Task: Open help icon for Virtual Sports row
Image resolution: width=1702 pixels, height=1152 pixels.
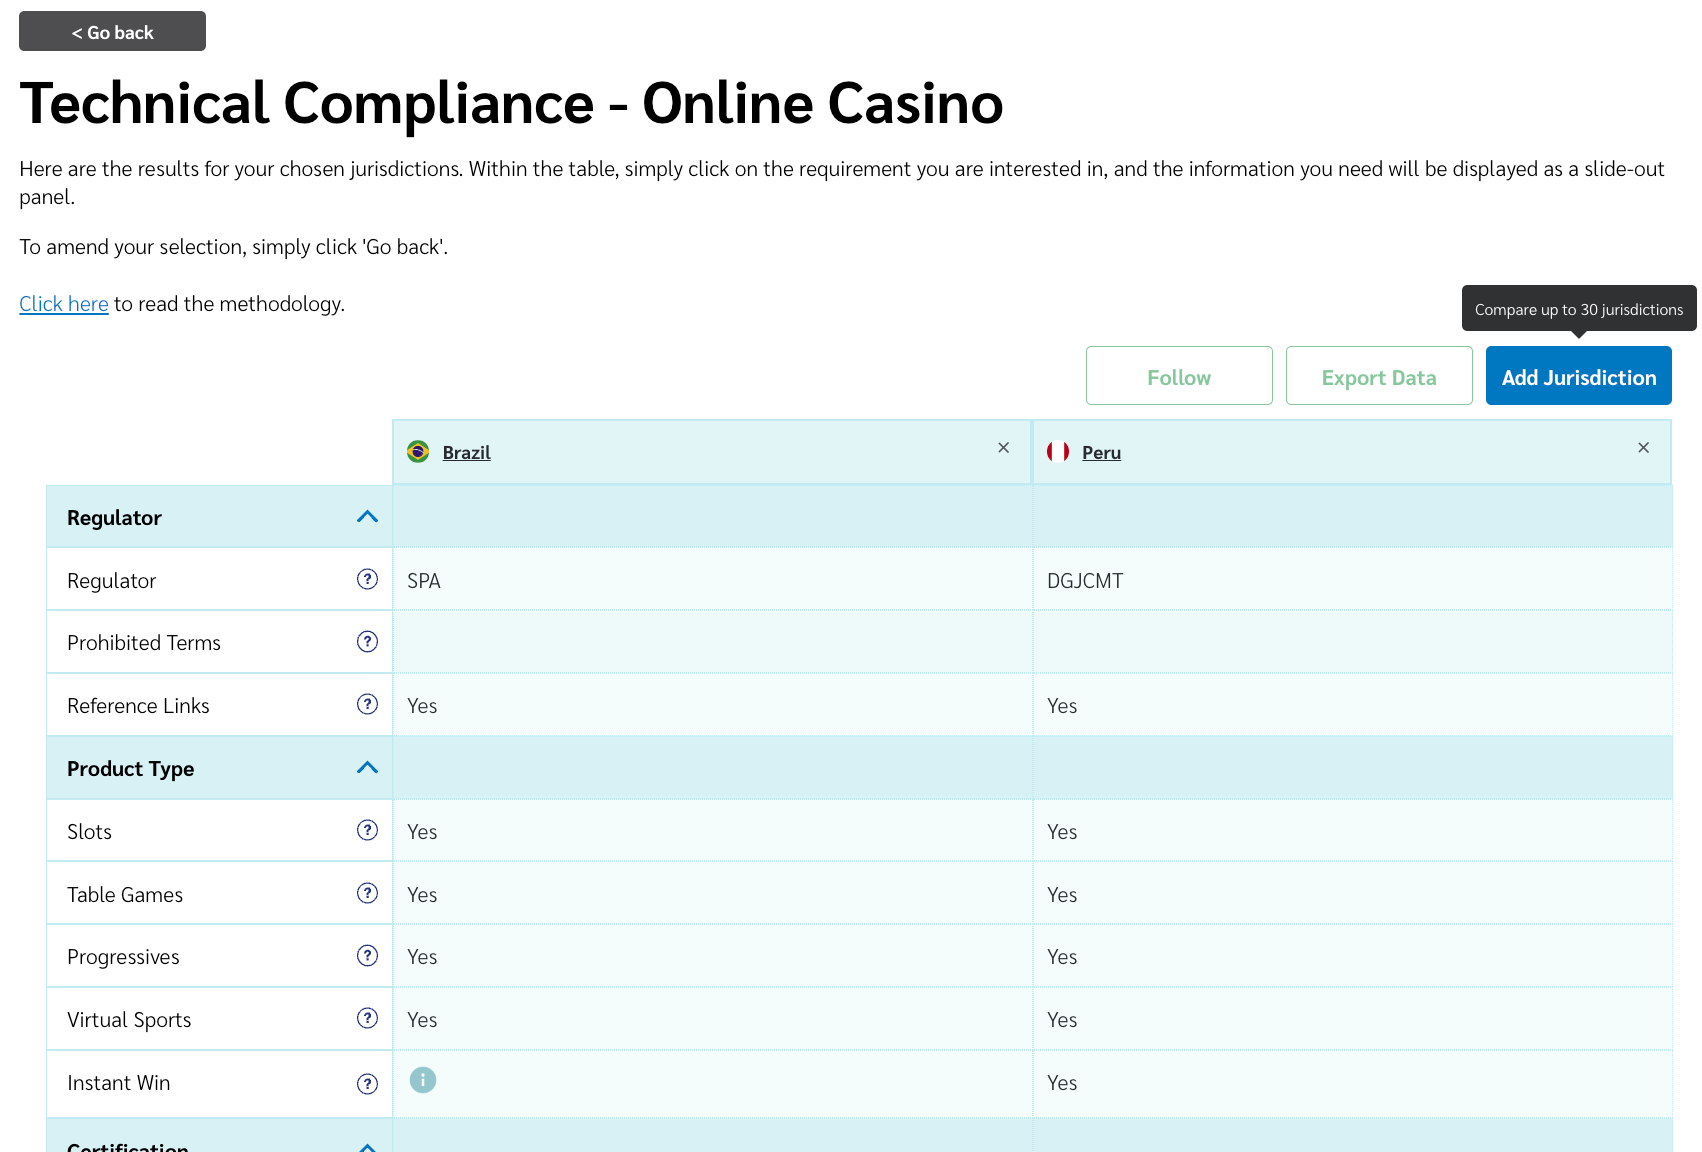Action: pos(367,1018)
